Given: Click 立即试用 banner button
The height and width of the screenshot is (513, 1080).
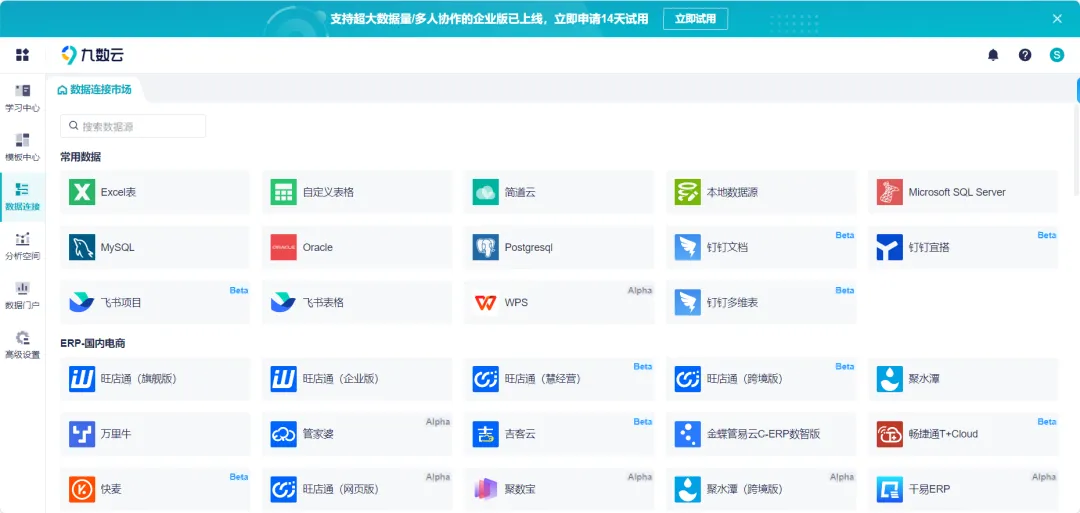Looking at the screenshot, I should (x=695, y=19).
